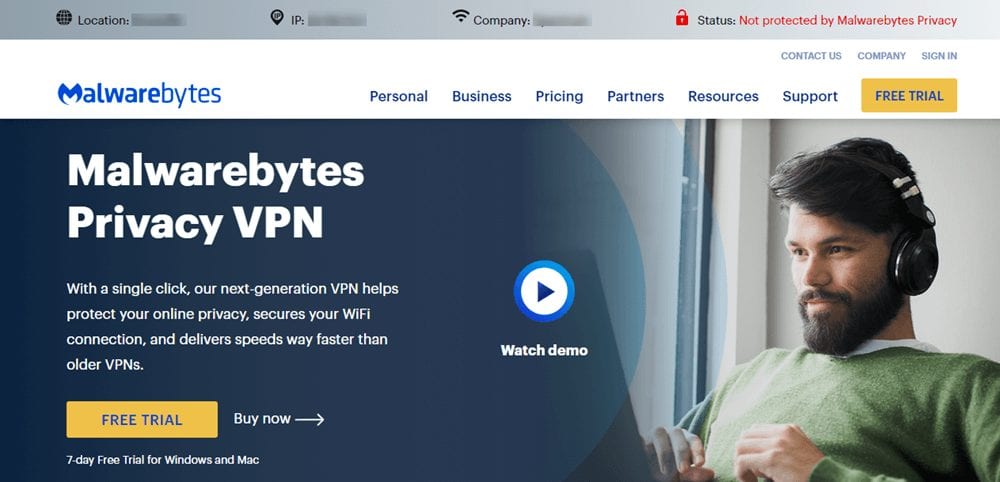1000x482 pixels.
Task: Click the Malwarebytes logo
Action: pos(139,94)
